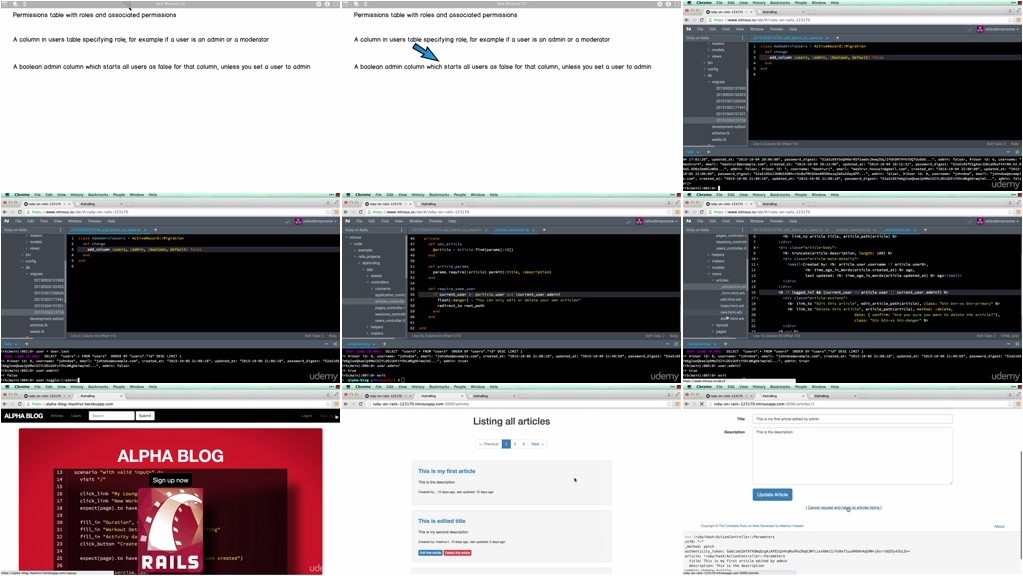Open the 'This is edited title' article link

tap(442, 521)
